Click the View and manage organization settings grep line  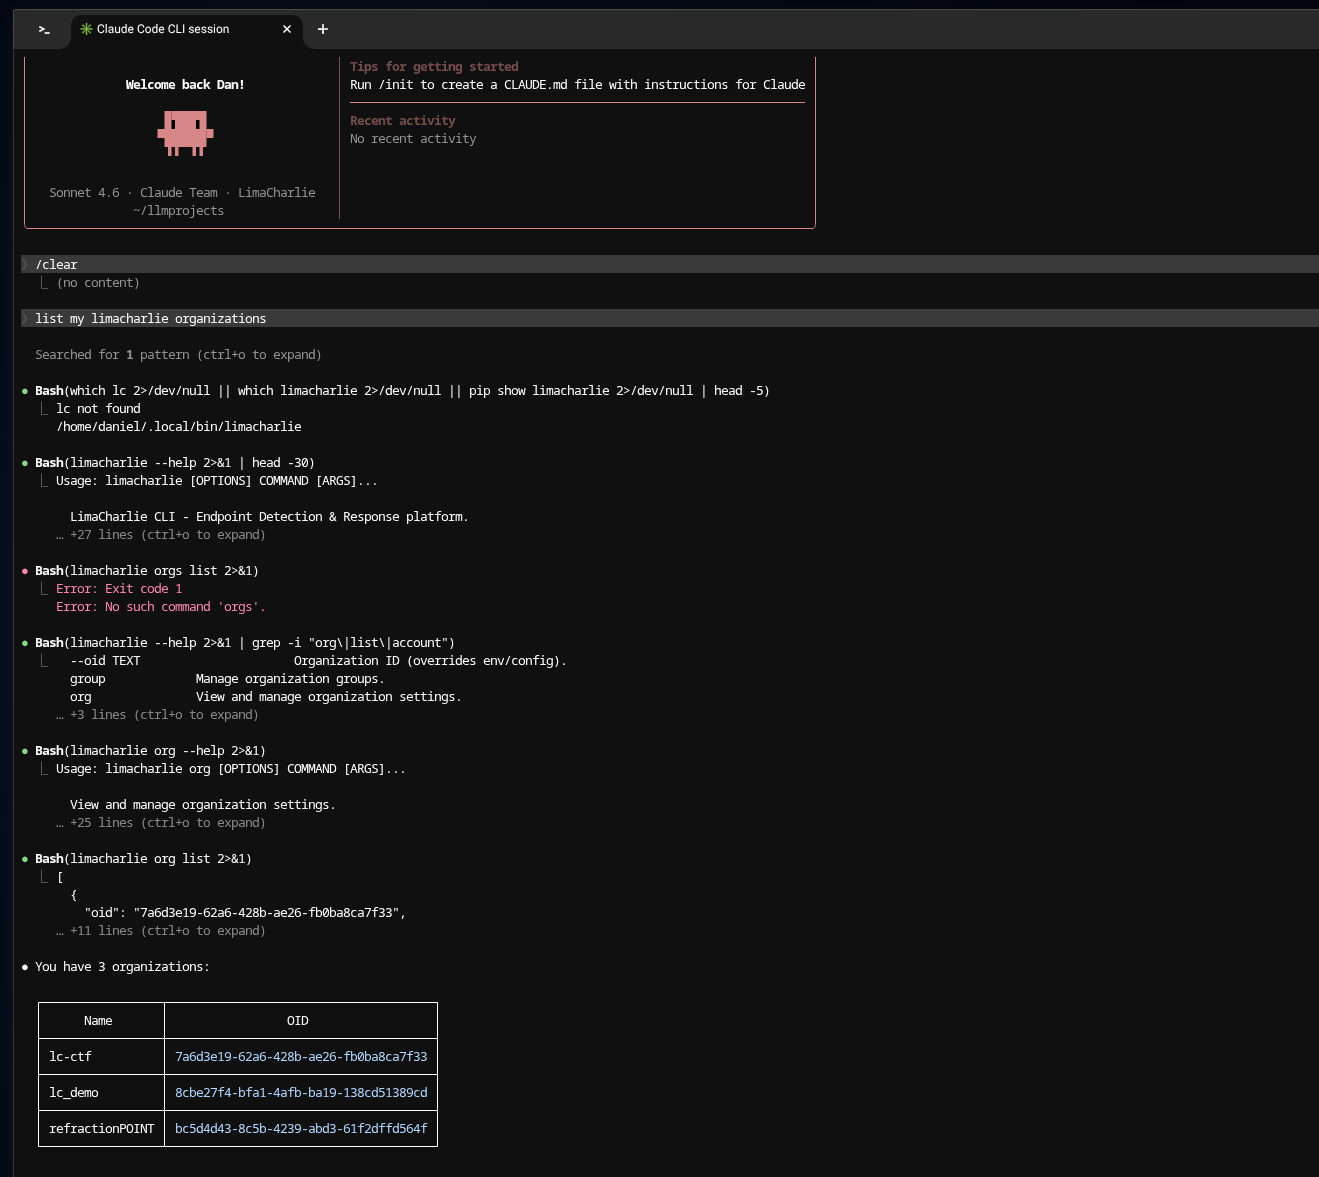point(266,697)
